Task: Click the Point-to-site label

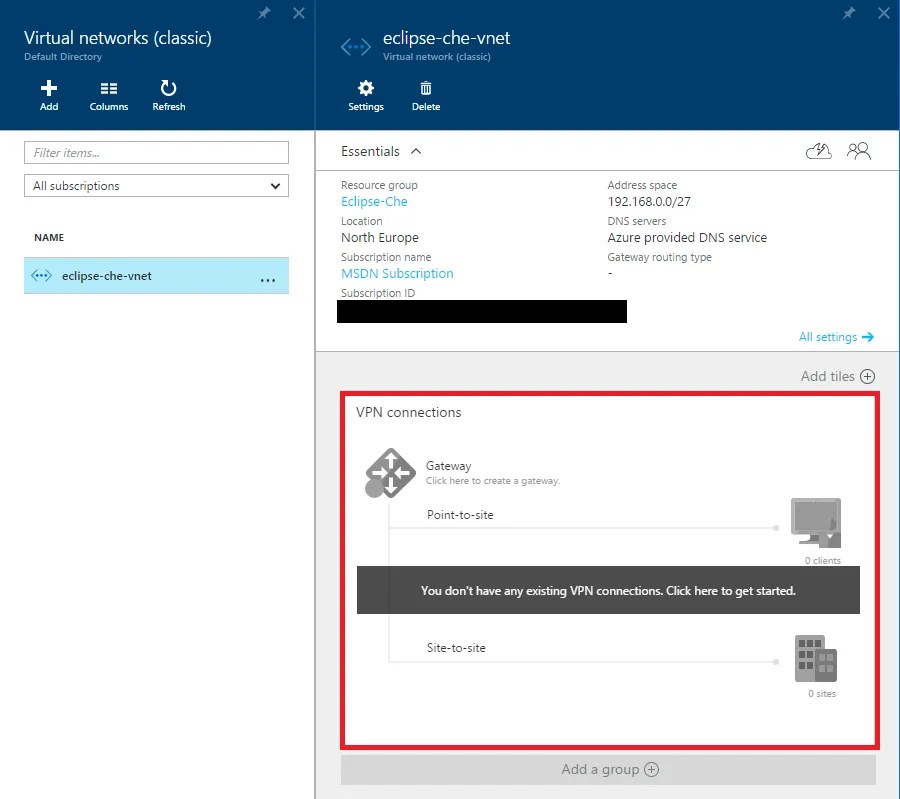Action: (x=460, y=515)
